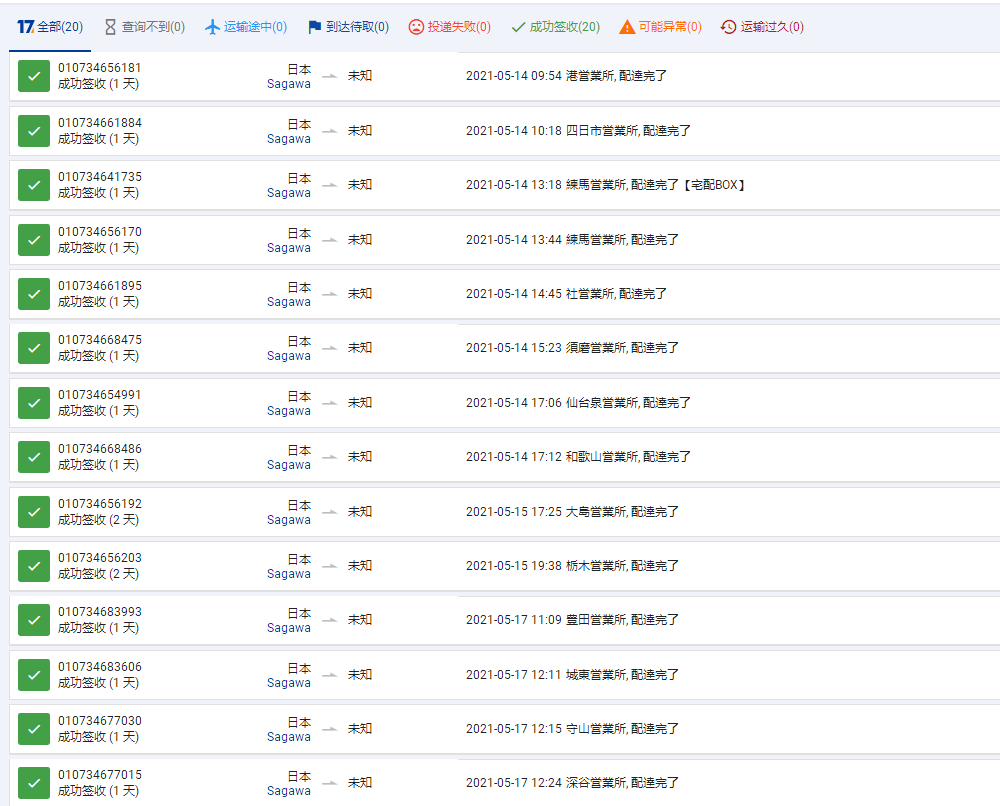Switch to the 成功签收(20) tab
Viewport: 1000px width, 806px height.
tap(555, 27)
